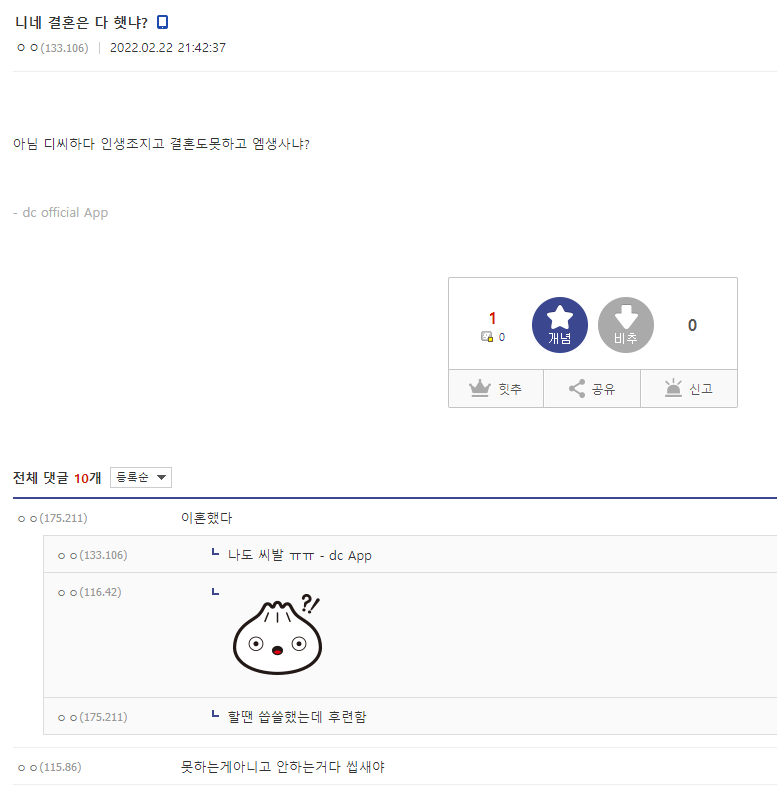Image resolution: width=777 pixels, height=792 pixels.
Task: Click the comment text 이혼했다
Action: click(206, 518)
